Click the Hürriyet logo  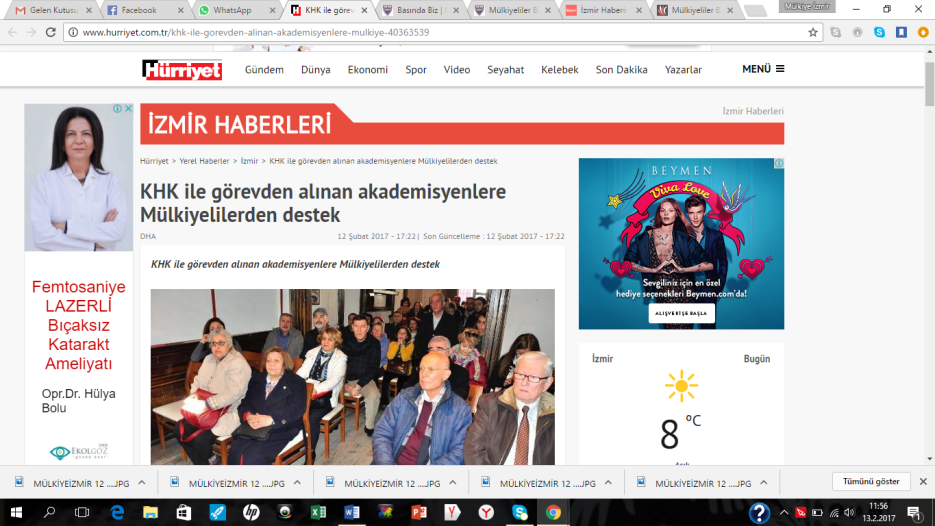(x=181, y=70)
